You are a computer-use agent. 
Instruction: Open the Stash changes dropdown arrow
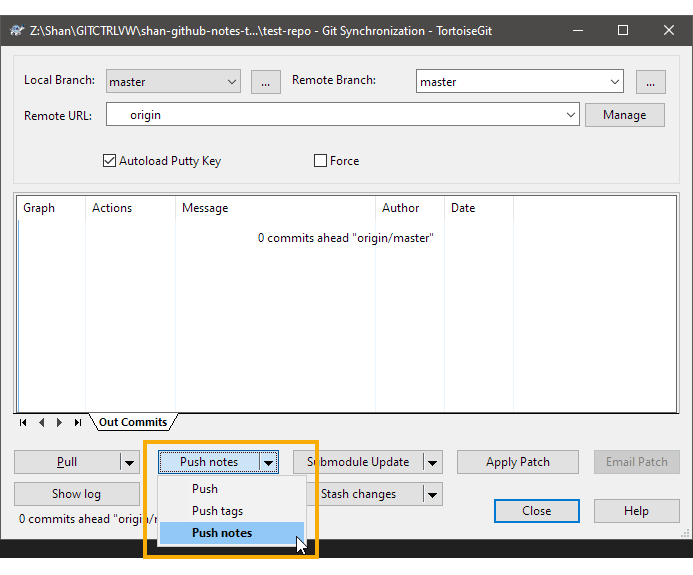433,494
